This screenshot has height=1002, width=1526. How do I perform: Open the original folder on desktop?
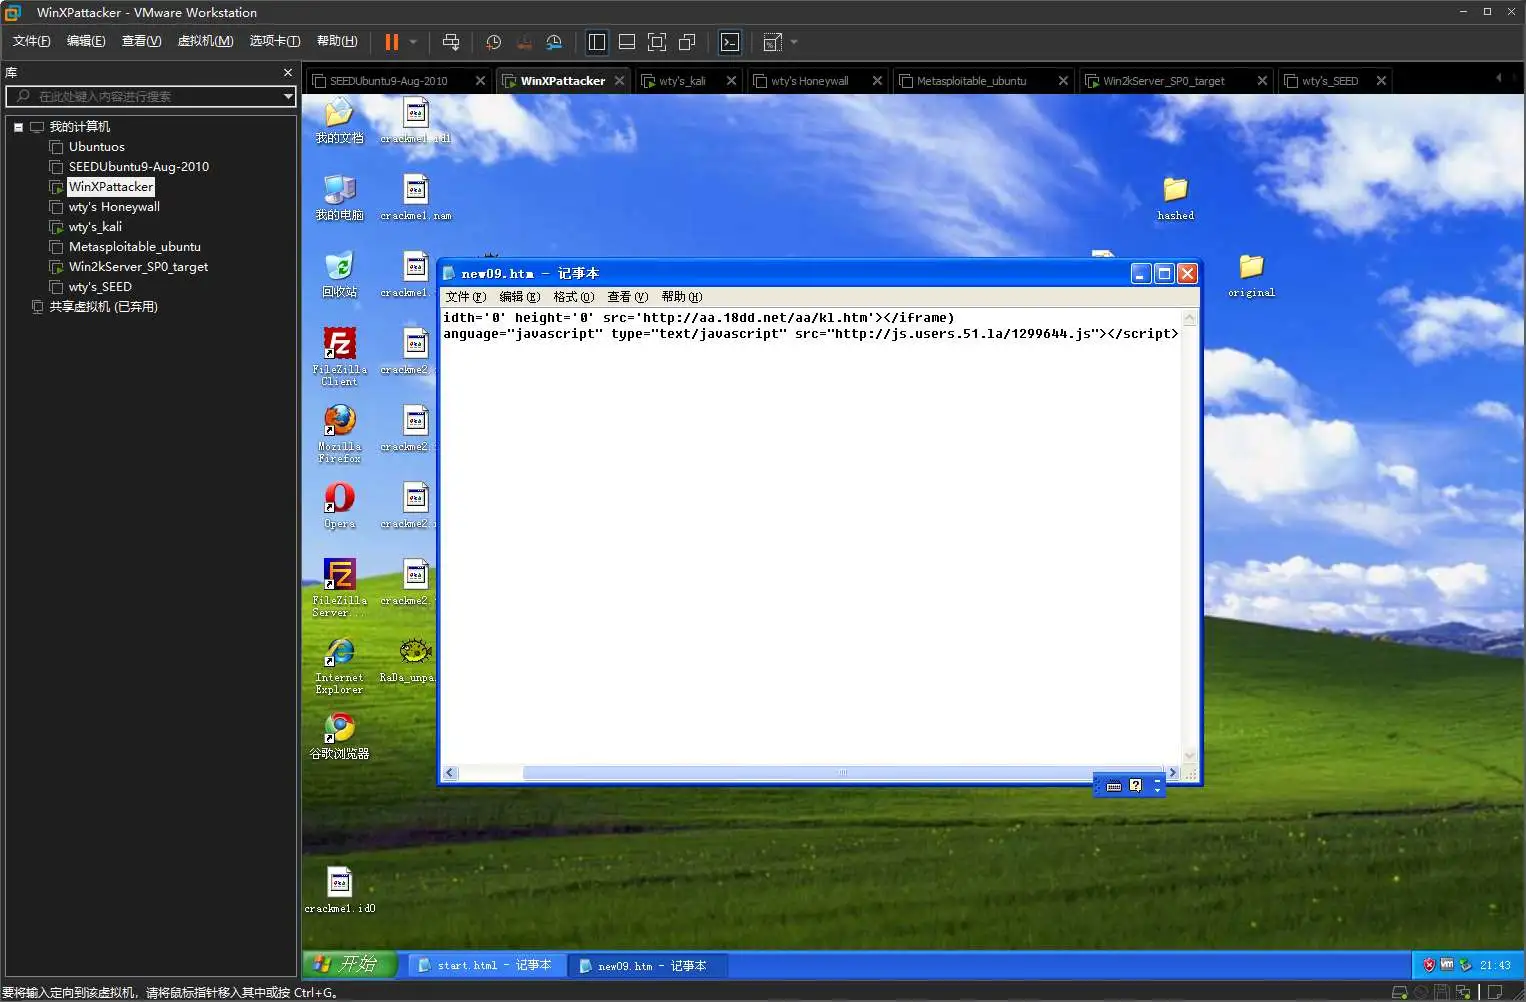1251,275
